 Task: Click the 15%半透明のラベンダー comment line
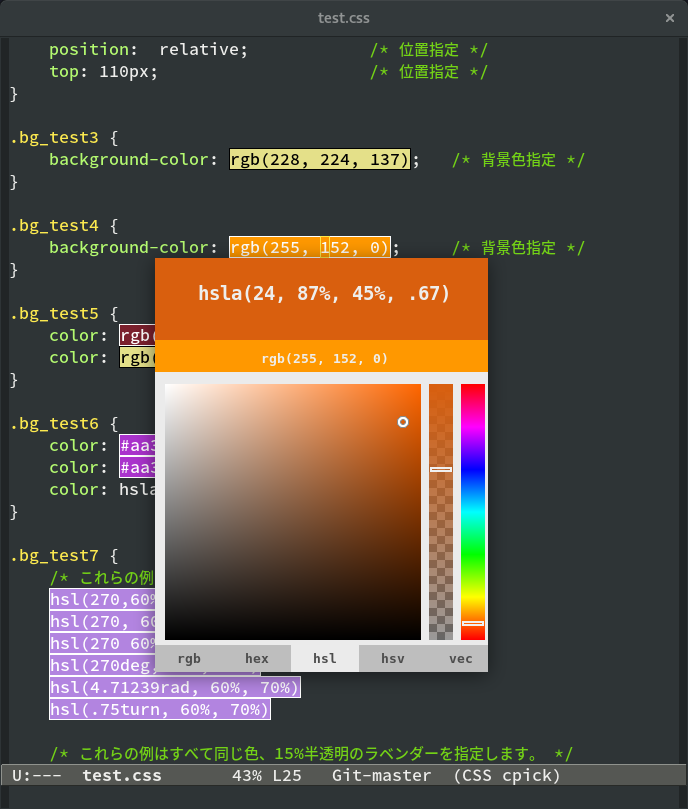point(311,754)
